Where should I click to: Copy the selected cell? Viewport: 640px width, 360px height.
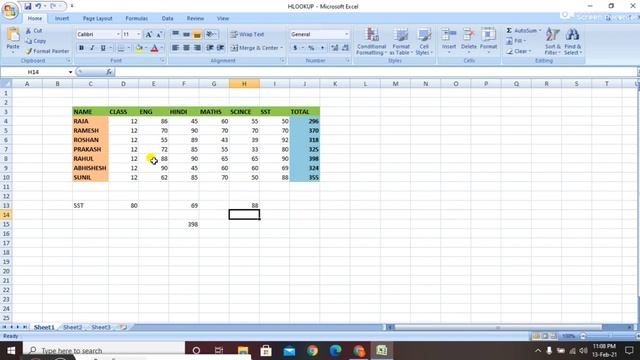pyautogui.click(x=36, y=41)
